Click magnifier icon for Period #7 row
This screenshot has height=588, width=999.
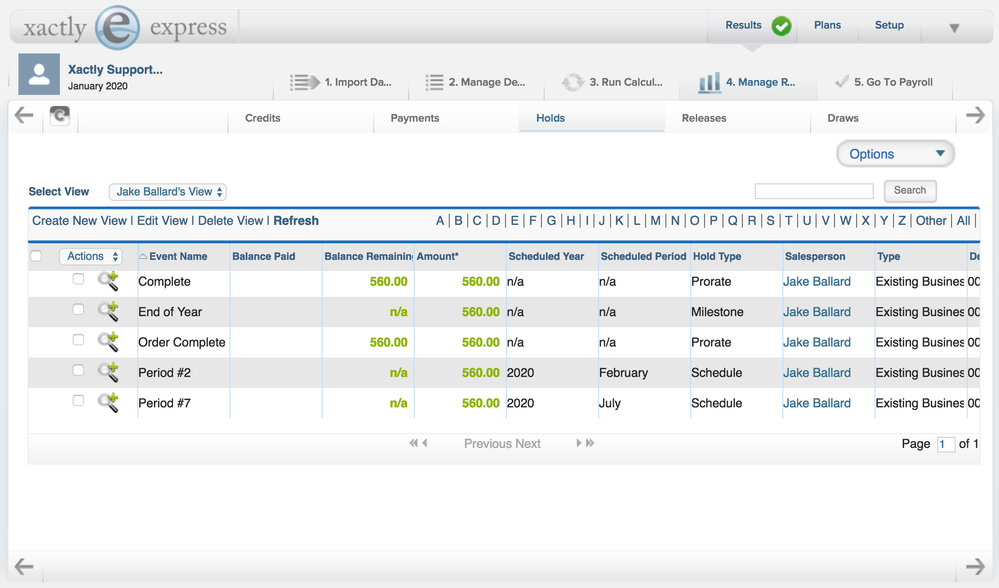pyautogui.click(x=108, y=403)
